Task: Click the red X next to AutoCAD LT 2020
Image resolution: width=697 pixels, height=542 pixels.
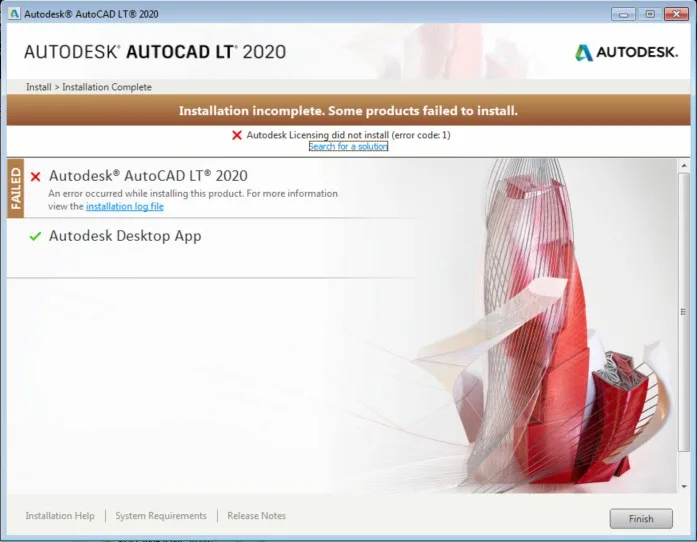Action: [36, 176]
